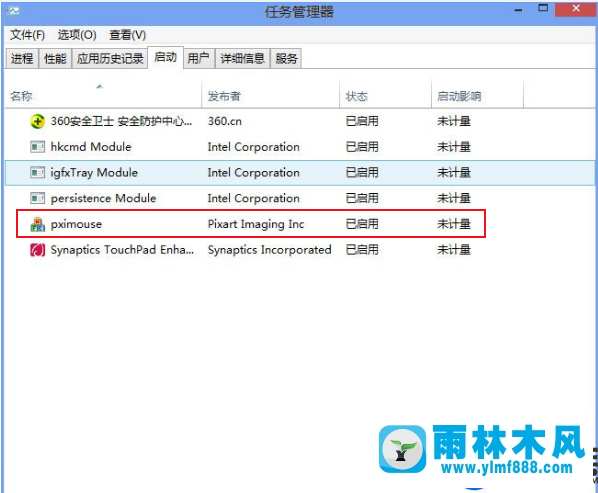Maximize the Task Manager window

543,8
